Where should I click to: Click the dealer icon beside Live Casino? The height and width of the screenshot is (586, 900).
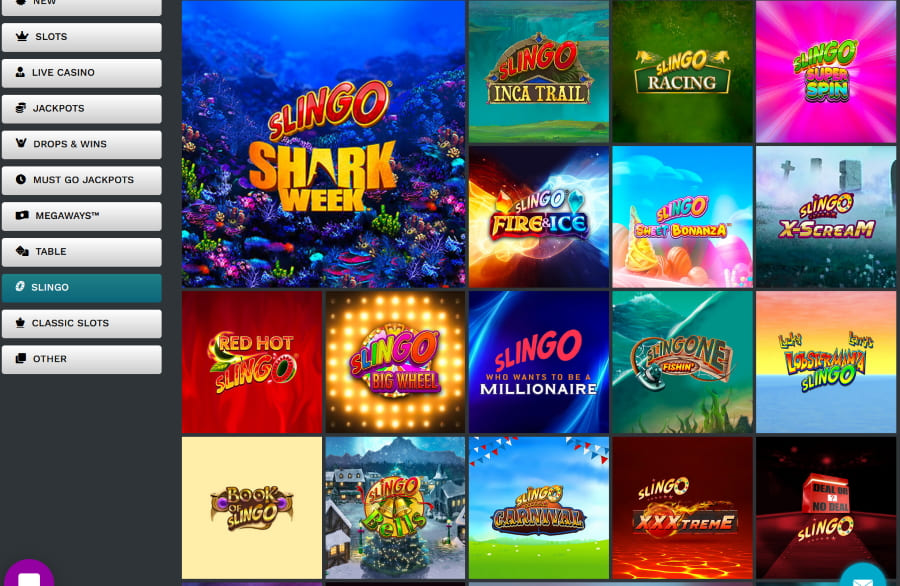20,72
